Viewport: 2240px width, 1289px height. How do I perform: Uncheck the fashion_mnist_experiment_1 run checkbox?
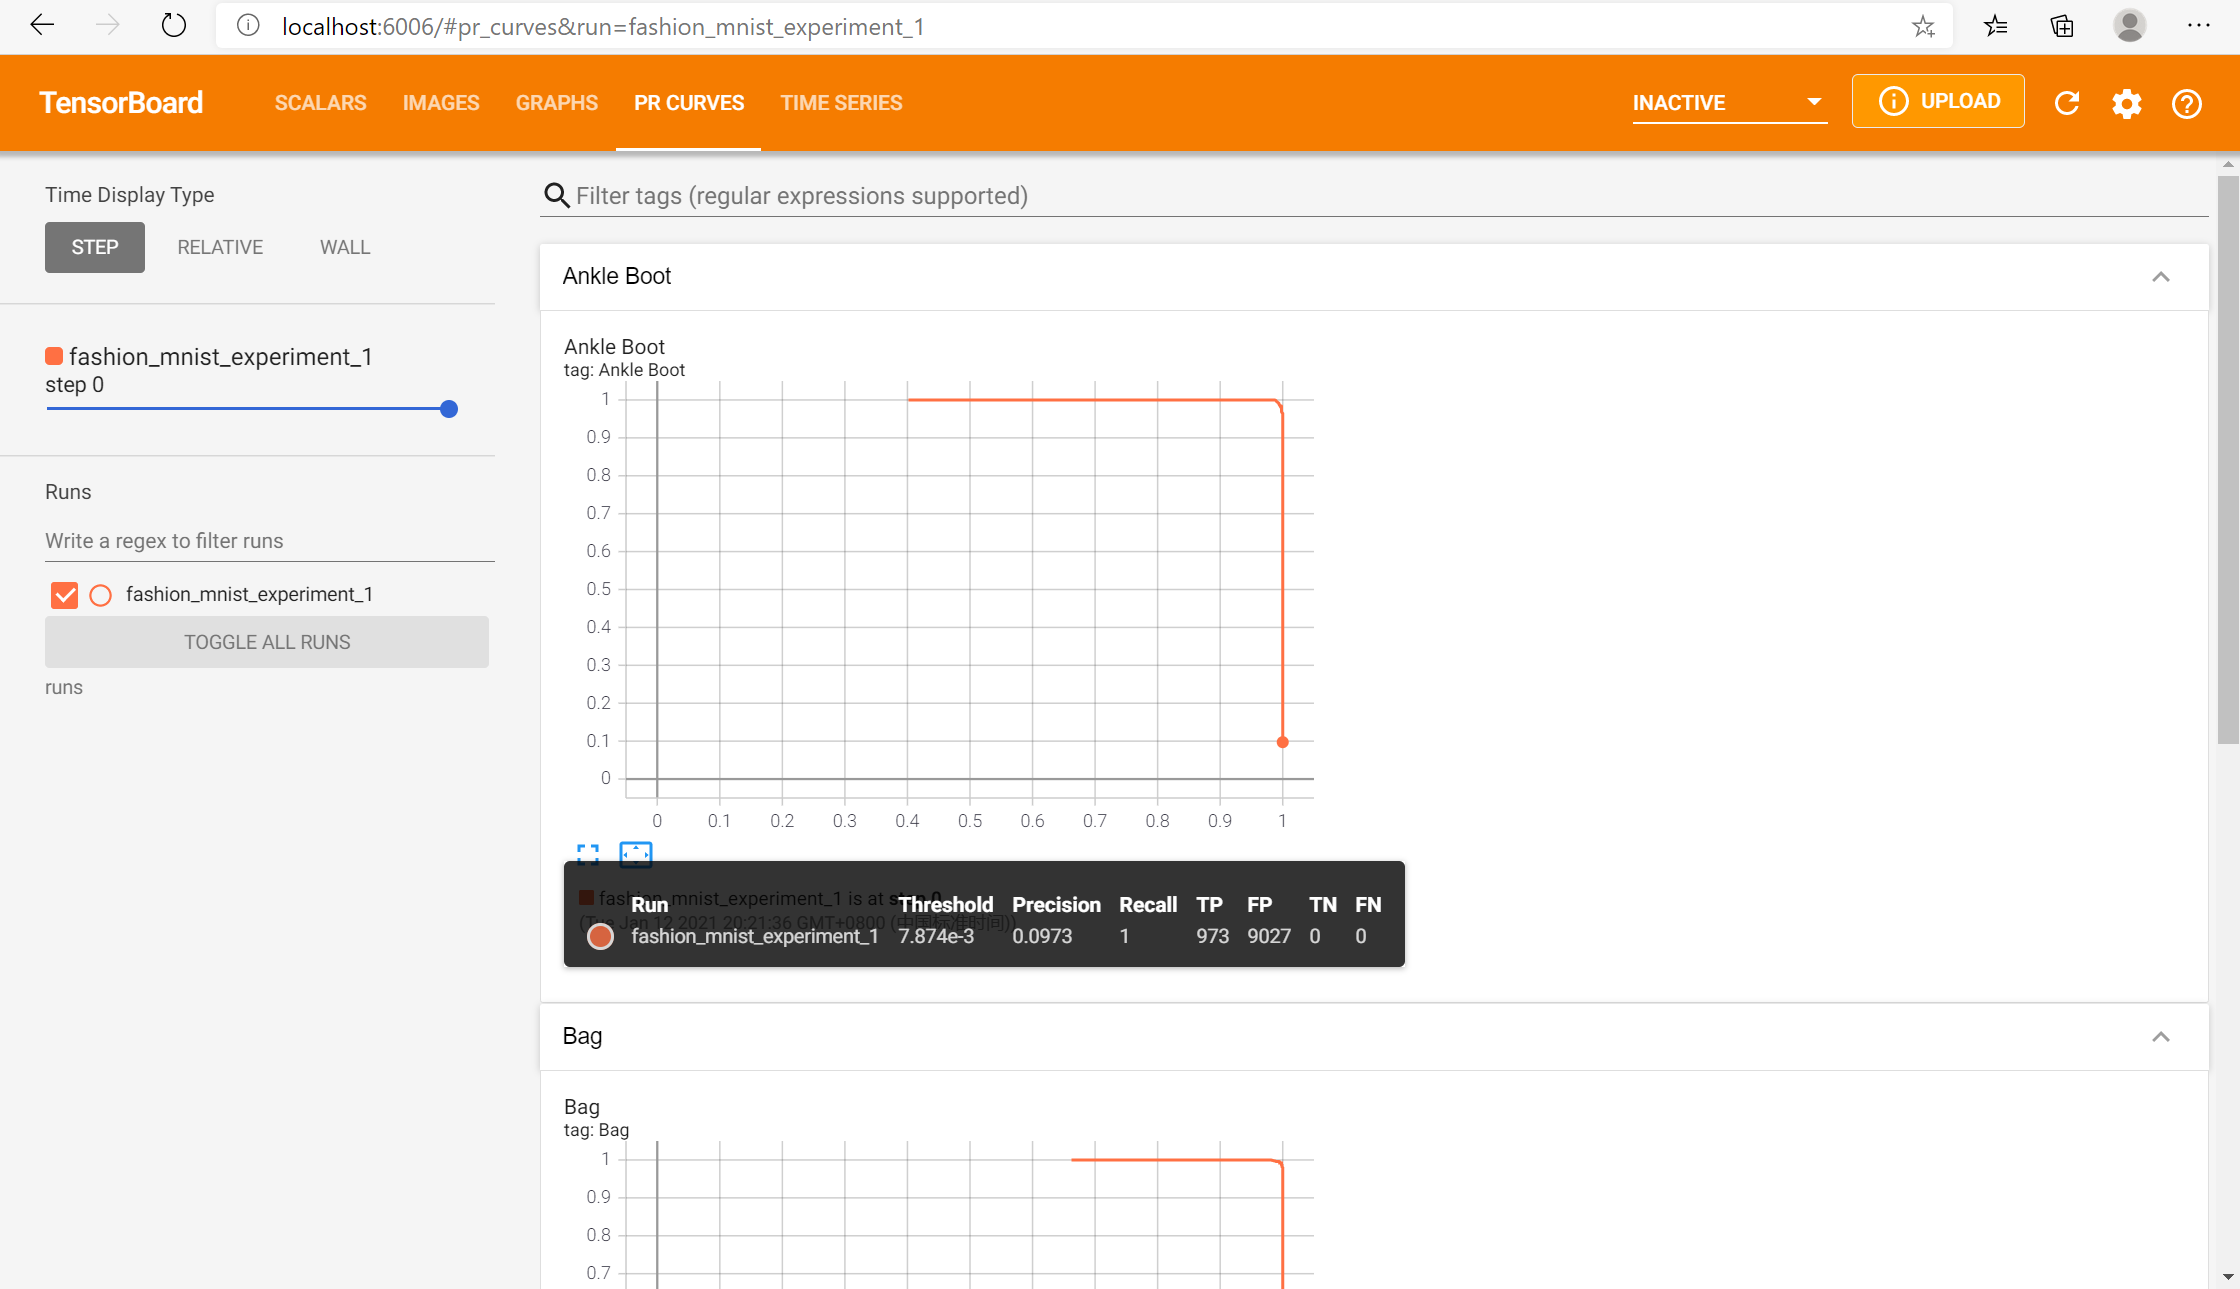[x=64, y=595]
